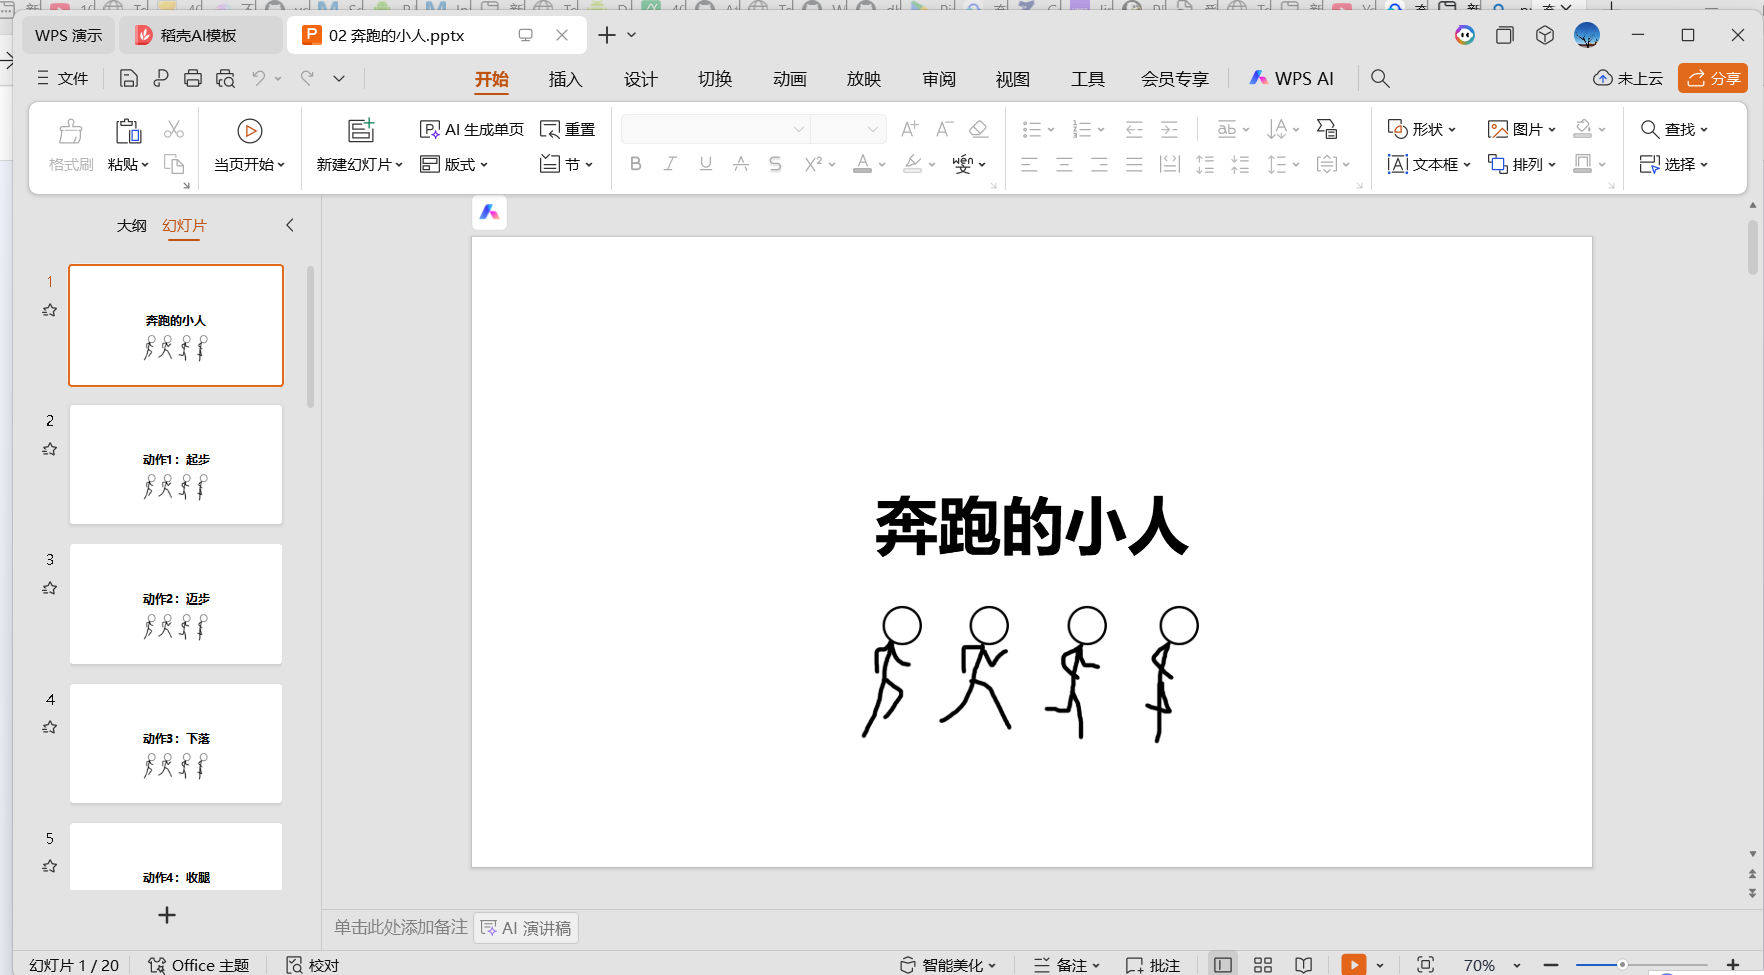Click the 重置 (reset) icon

tap(567, 129)
